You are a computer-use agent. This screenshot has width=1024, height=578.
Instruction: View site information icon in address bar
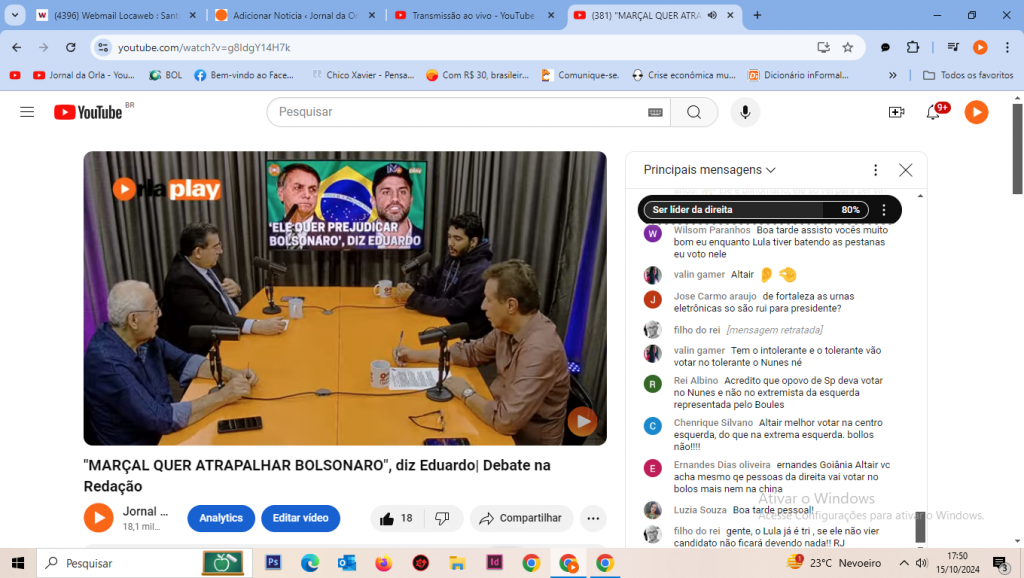[103, 47]
